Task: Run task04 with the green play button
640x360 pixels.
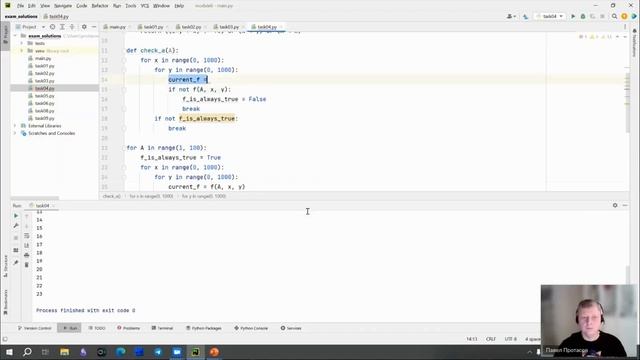Action: 573,16
